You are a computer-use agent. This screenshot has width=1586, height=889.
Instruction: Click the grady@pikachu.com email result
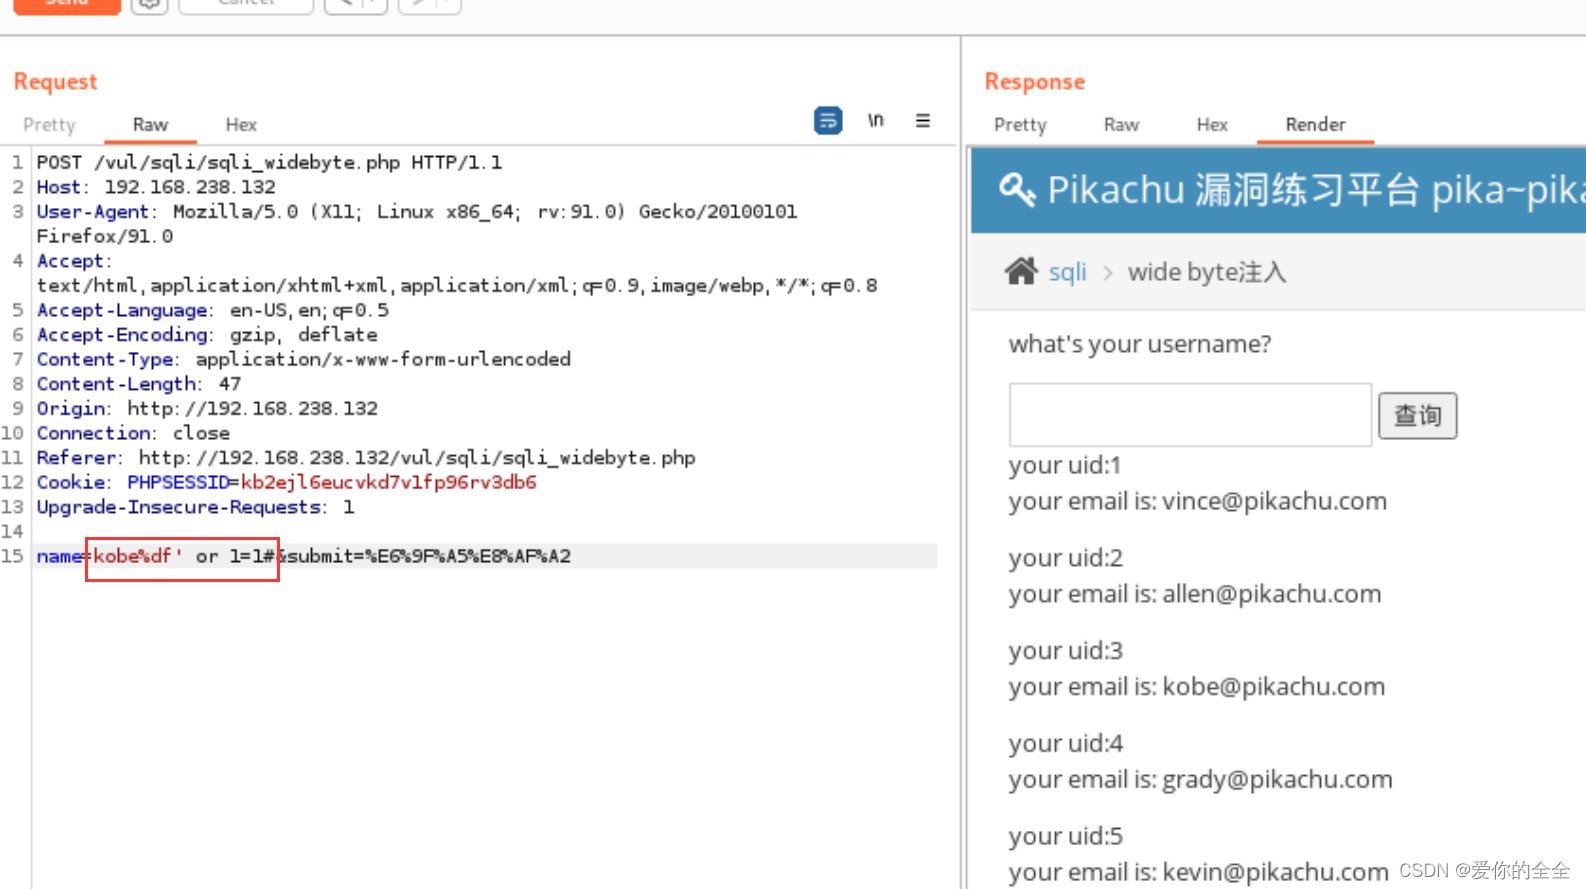coord(1277,780)
